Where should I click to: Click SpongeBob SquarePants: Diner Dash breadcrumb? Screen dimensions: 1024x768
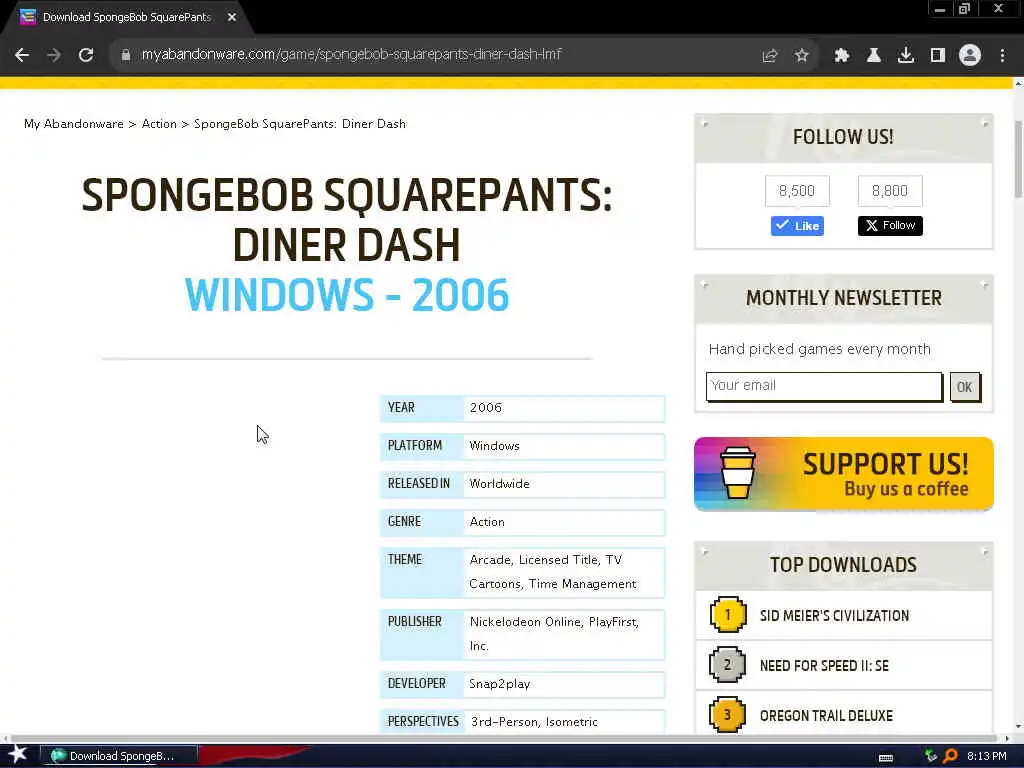[x=300, y=124]
